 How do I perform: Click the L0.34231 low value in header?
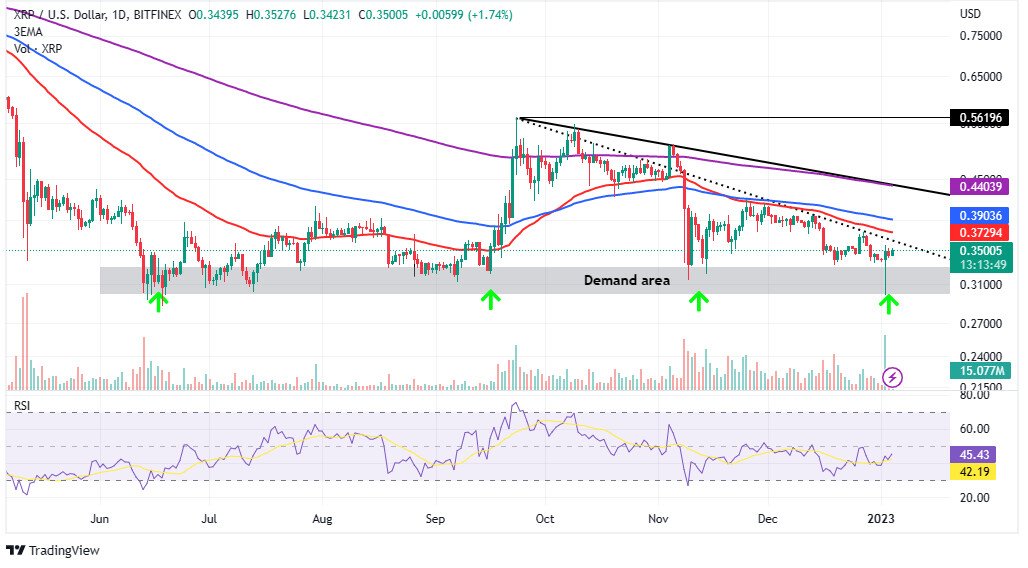[x=326, y=14]
